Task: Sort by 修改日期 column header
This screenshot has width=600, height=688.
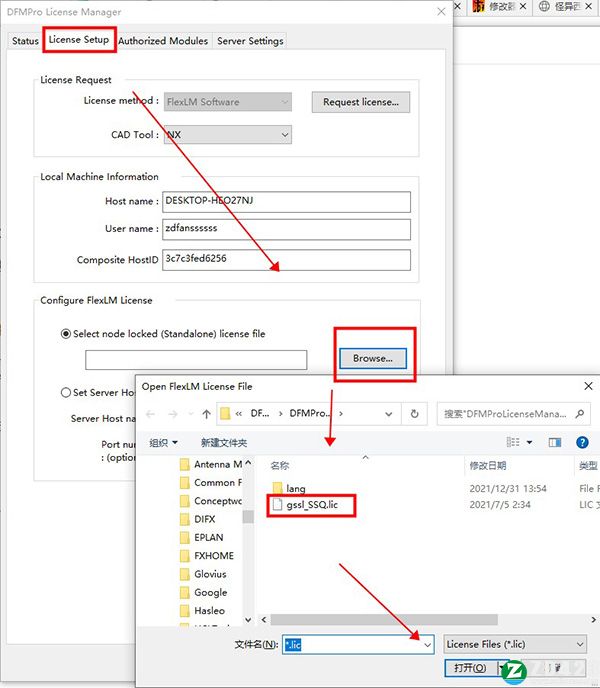Action: pyautogui.click(x=488, y=466)
